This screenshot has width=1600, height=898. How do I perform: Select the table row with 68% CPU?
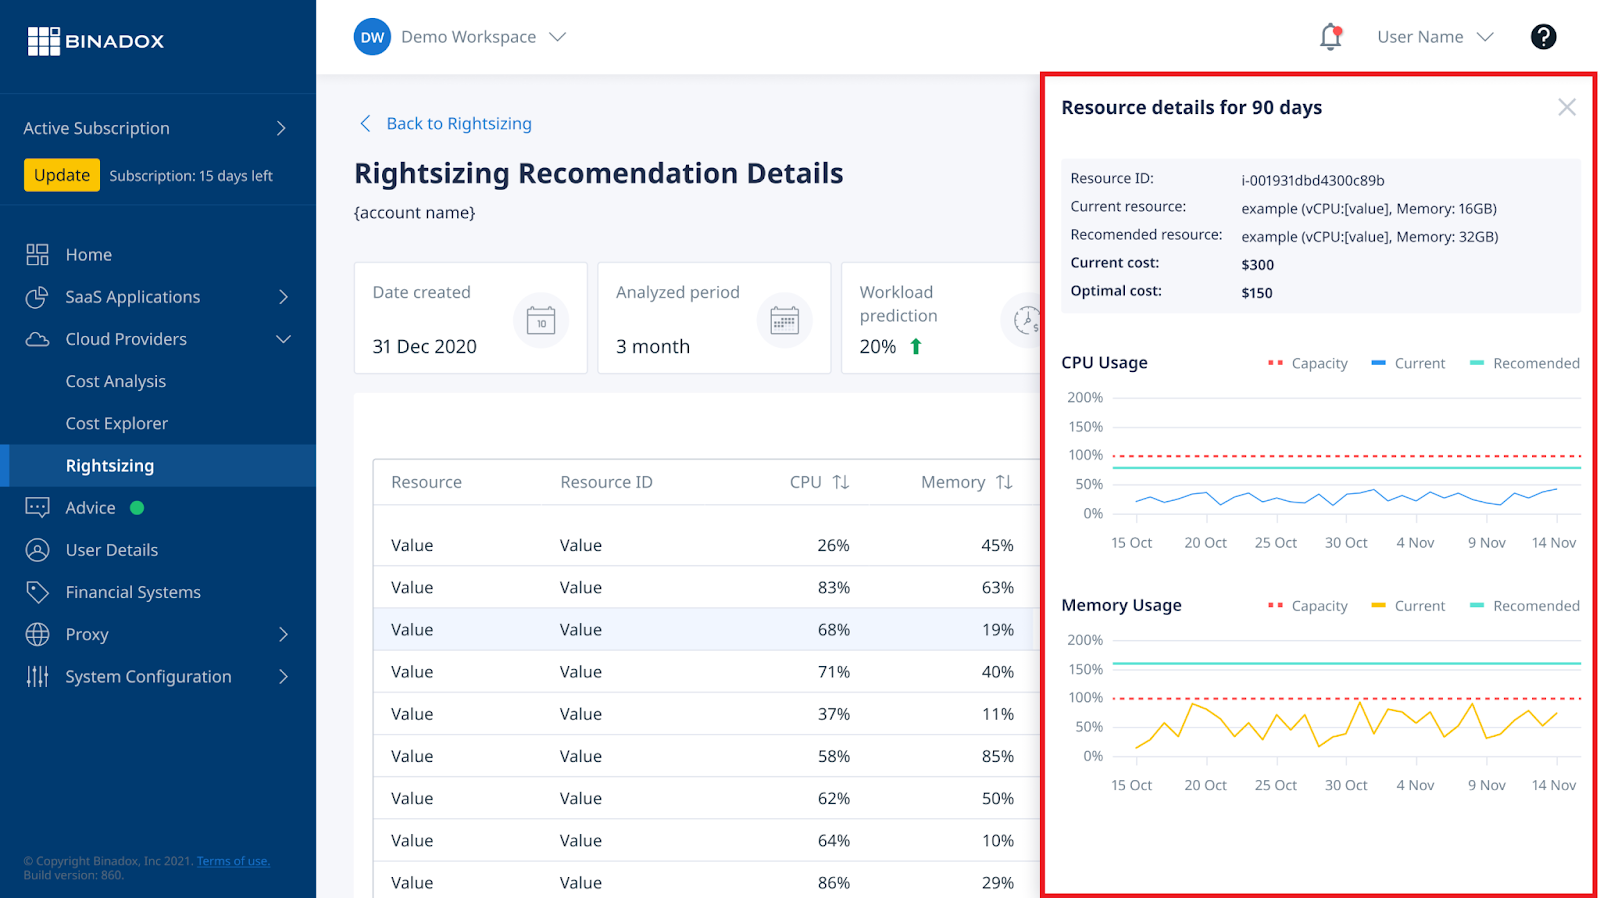[x=706, y=630]
